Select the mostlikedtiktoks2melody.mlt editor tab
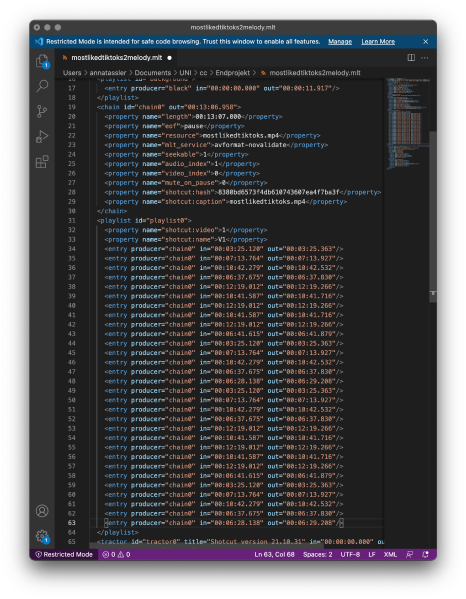Viewport: 466px width, 599px height. pyautogui.click(x=116, y=58)
